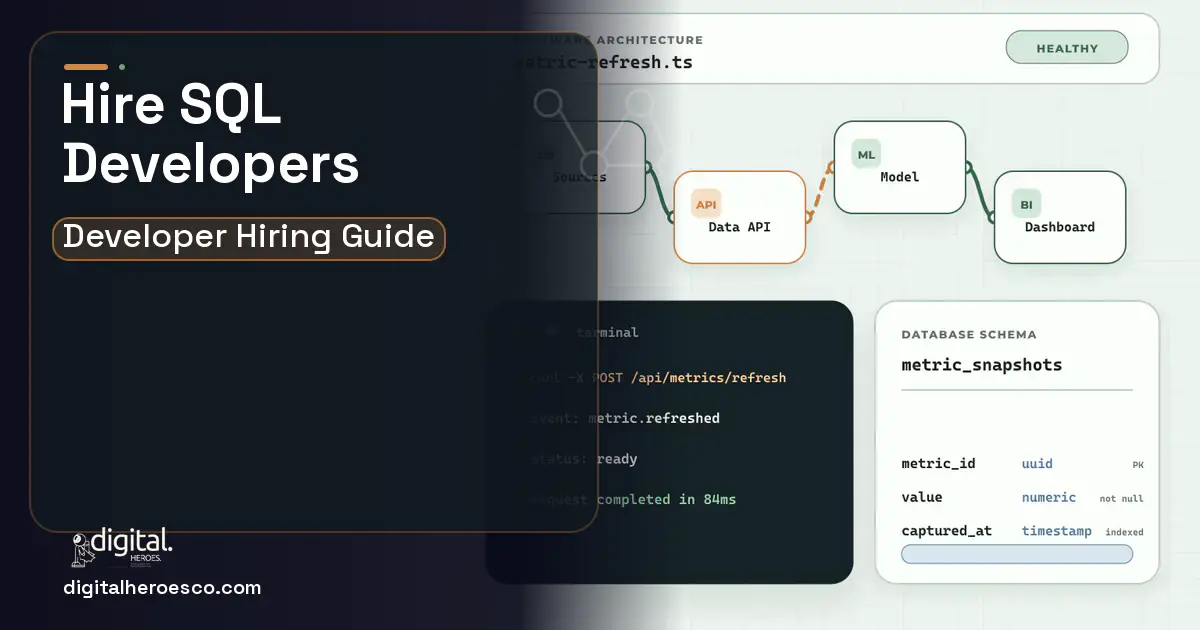Select the value column name
The width and height of the screenshot is (1200, 630).
click(922, 497)
